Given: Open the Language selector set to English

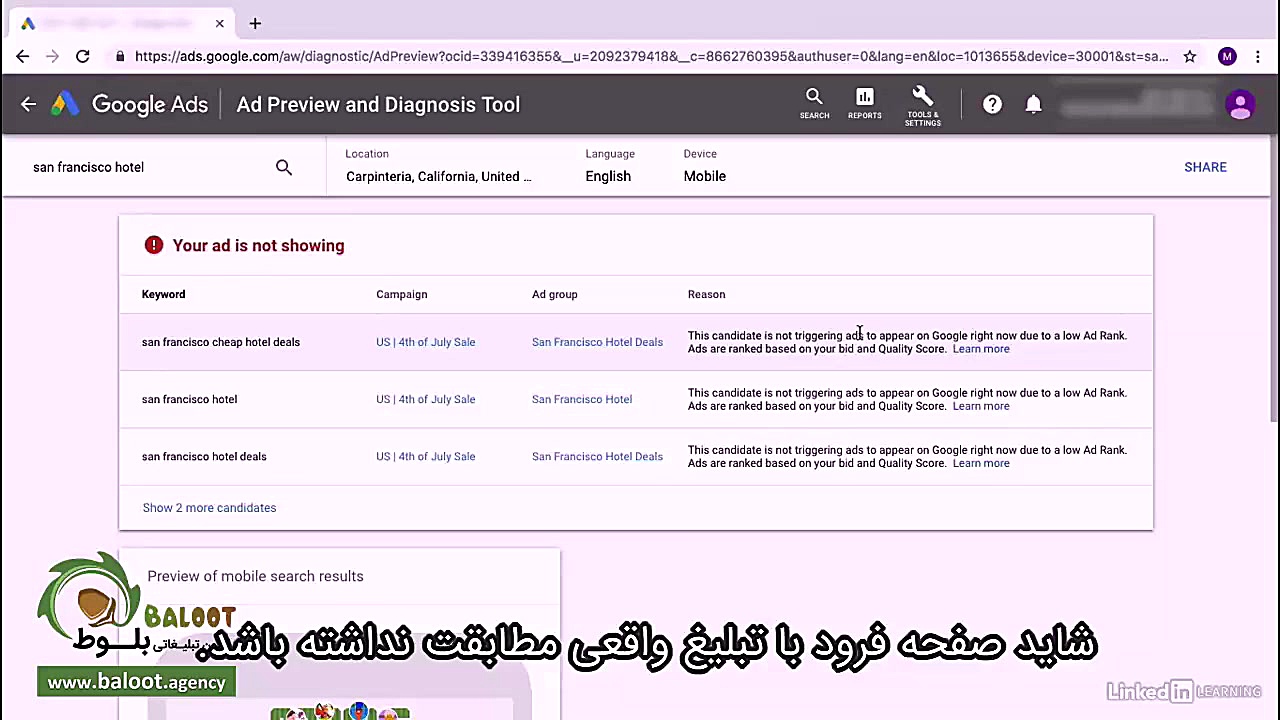Looking at the screenshot, I should click(608, 176).
